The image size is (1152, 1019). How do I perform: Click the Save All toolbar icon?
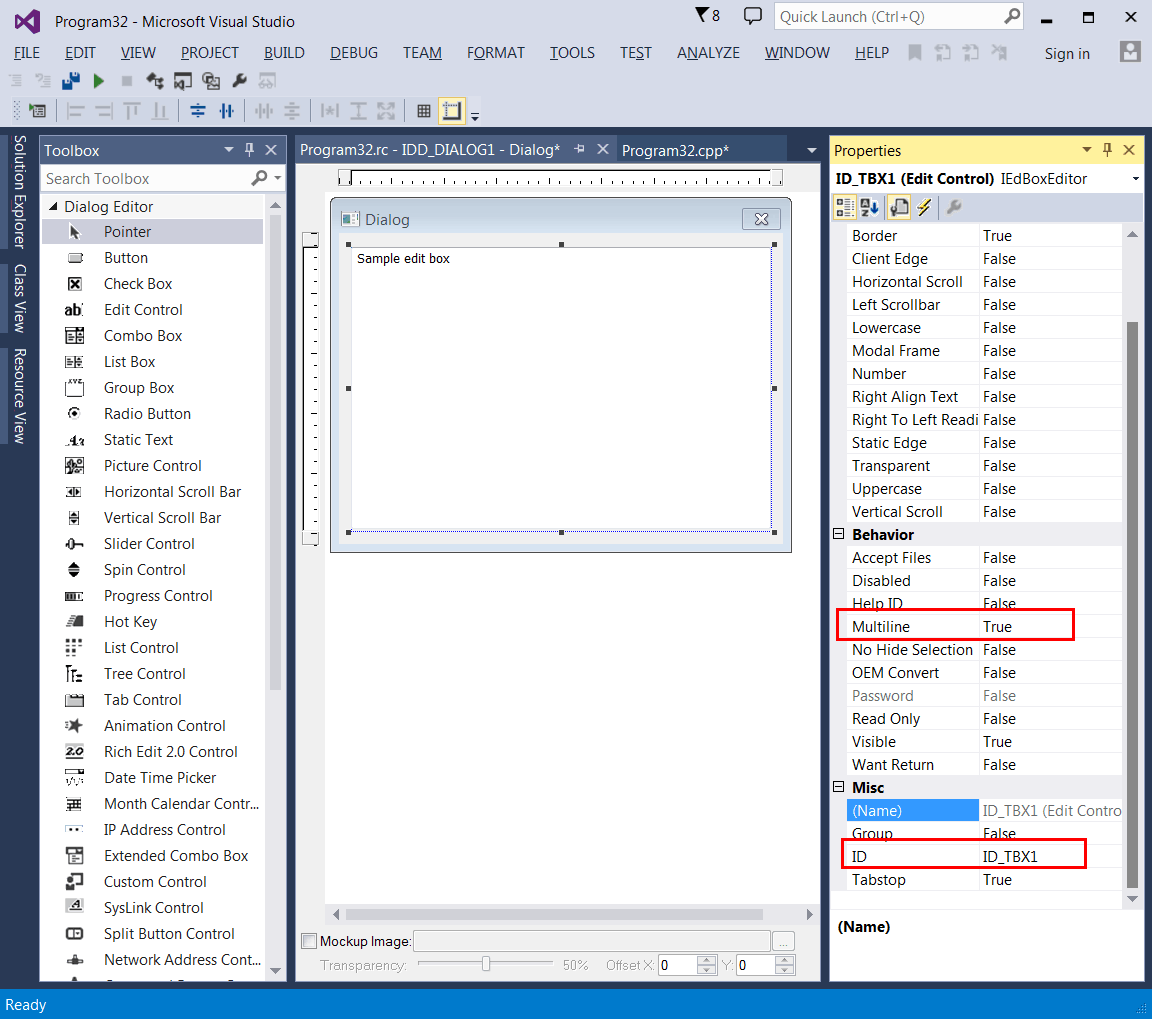71,81
